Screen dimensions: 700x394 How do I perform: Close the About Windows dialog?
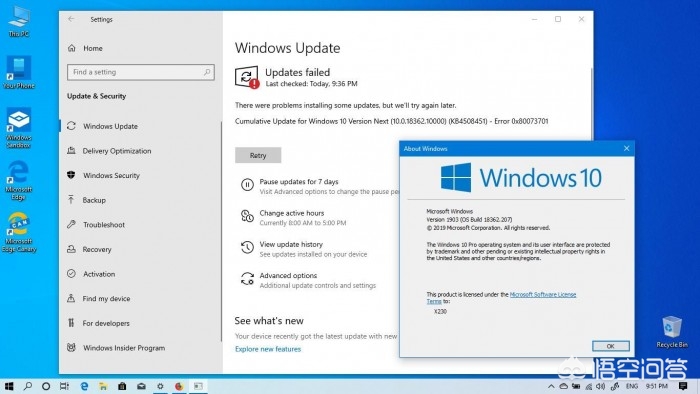(x=626, y=149)
